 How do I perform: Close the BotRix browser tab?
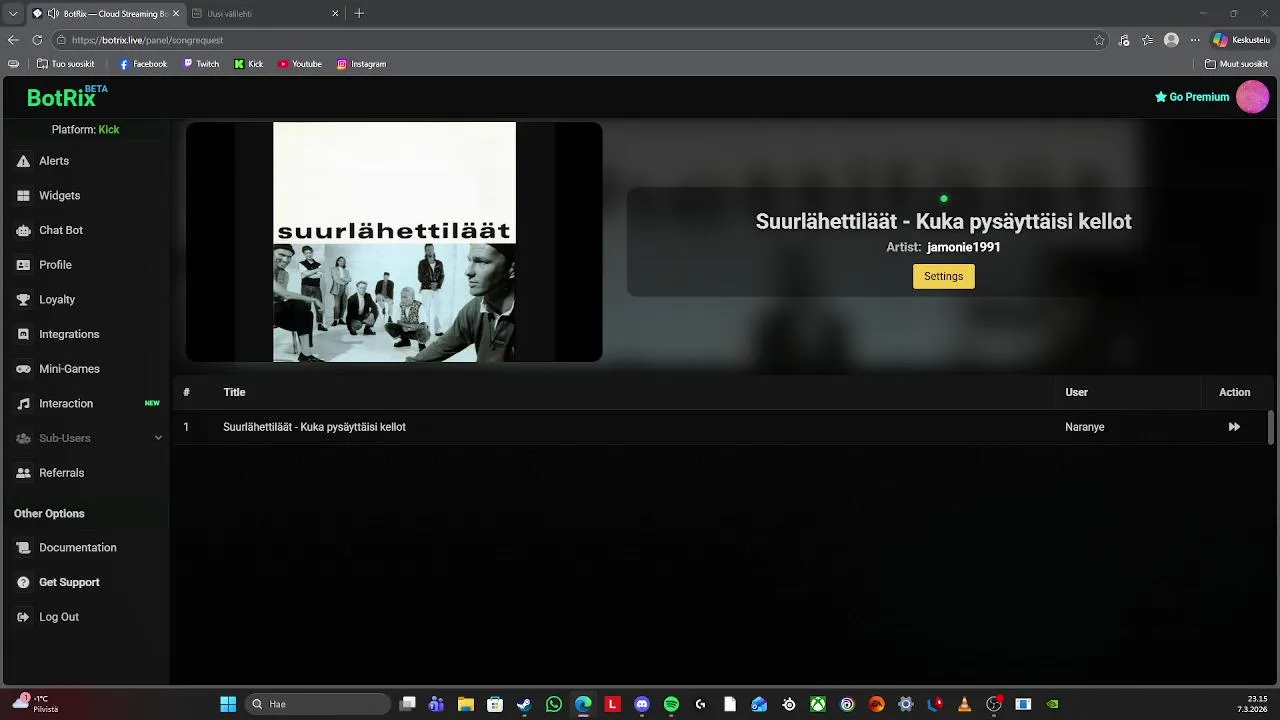[x=174, y=14]
